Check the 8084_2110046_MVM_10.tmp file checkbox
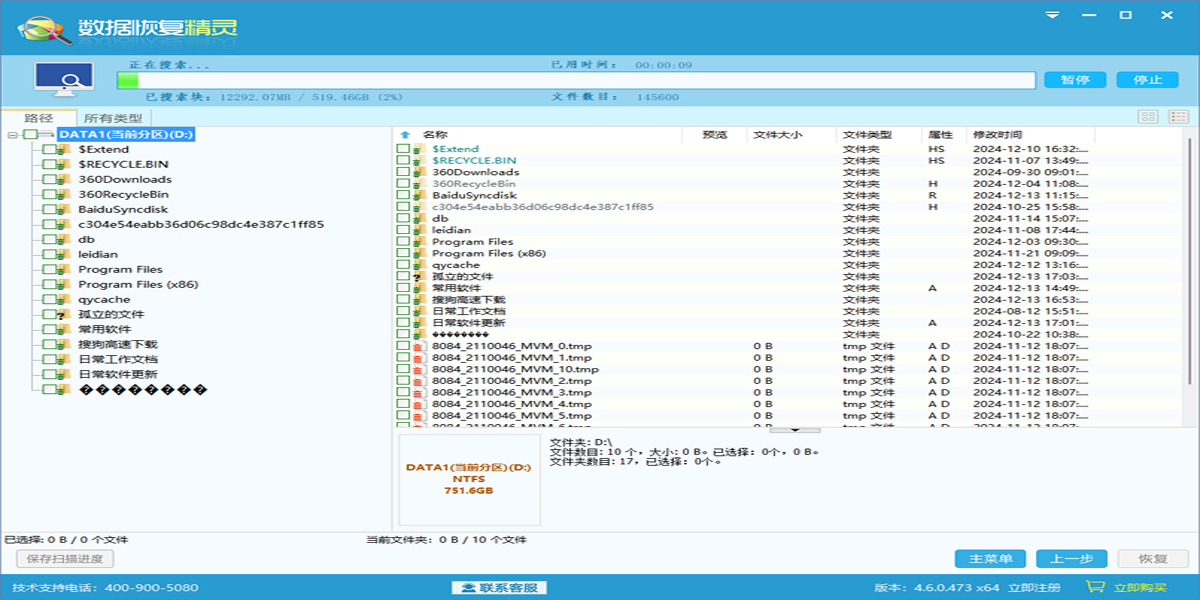The image size is (1200, 600). click(402, 370)
